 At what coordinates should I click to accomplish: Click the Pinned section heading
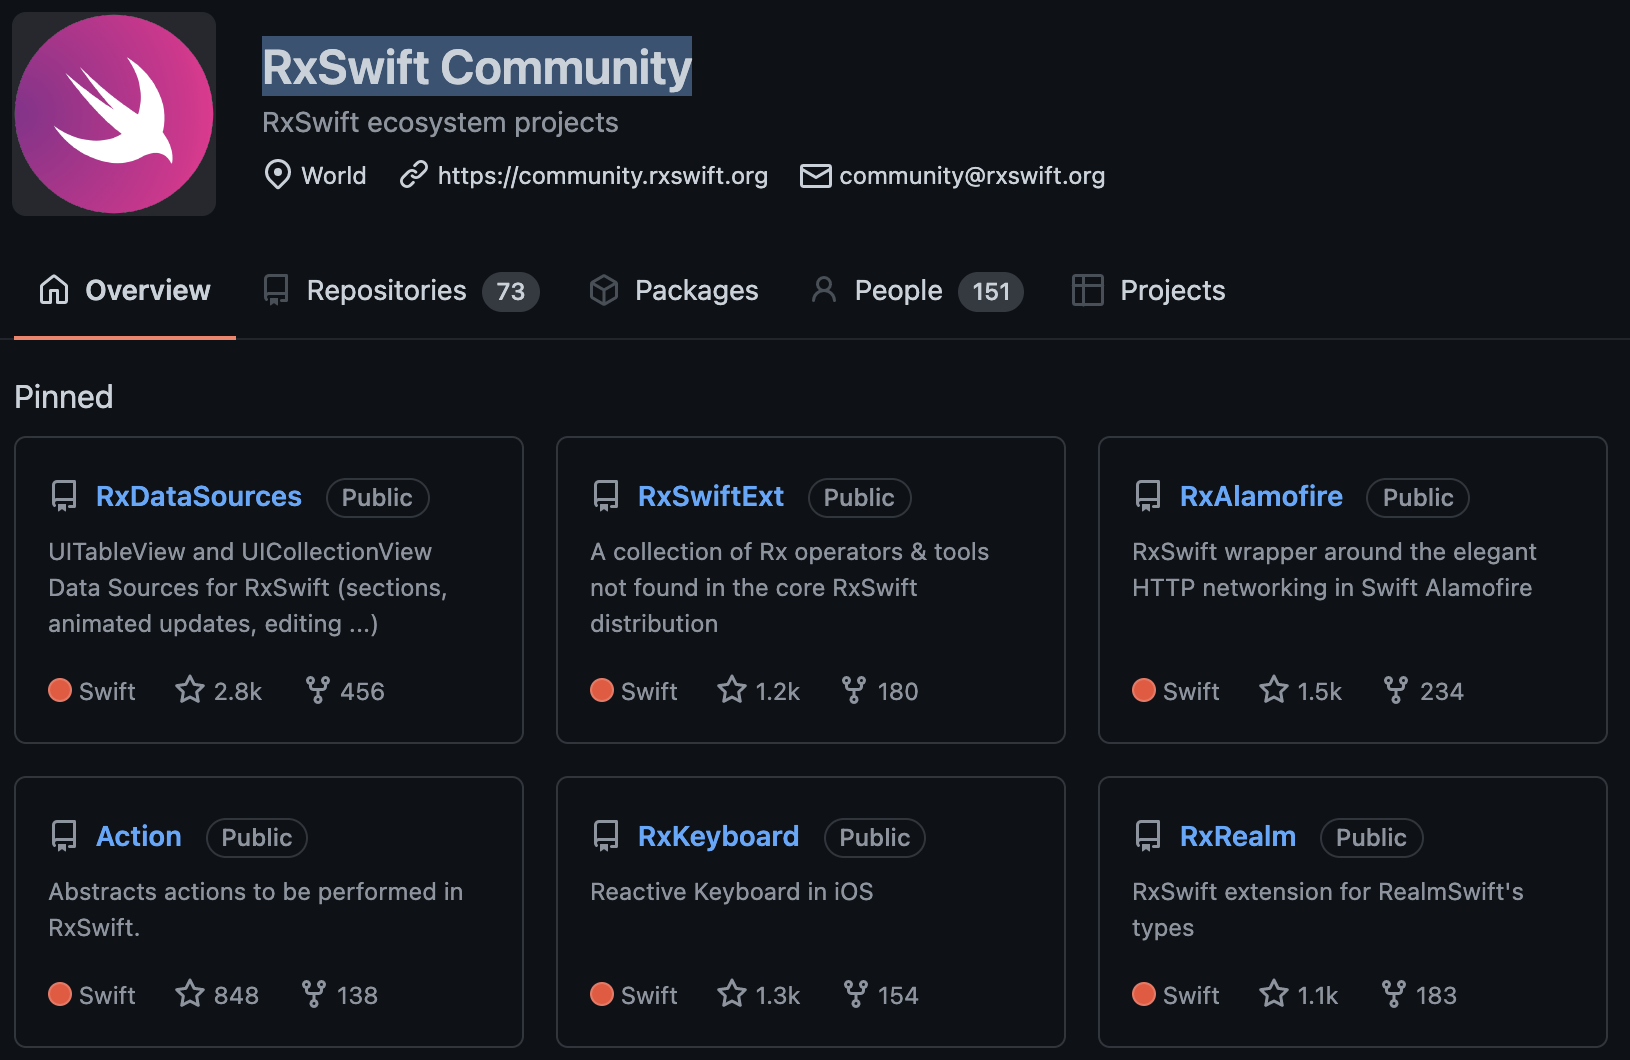64,397
